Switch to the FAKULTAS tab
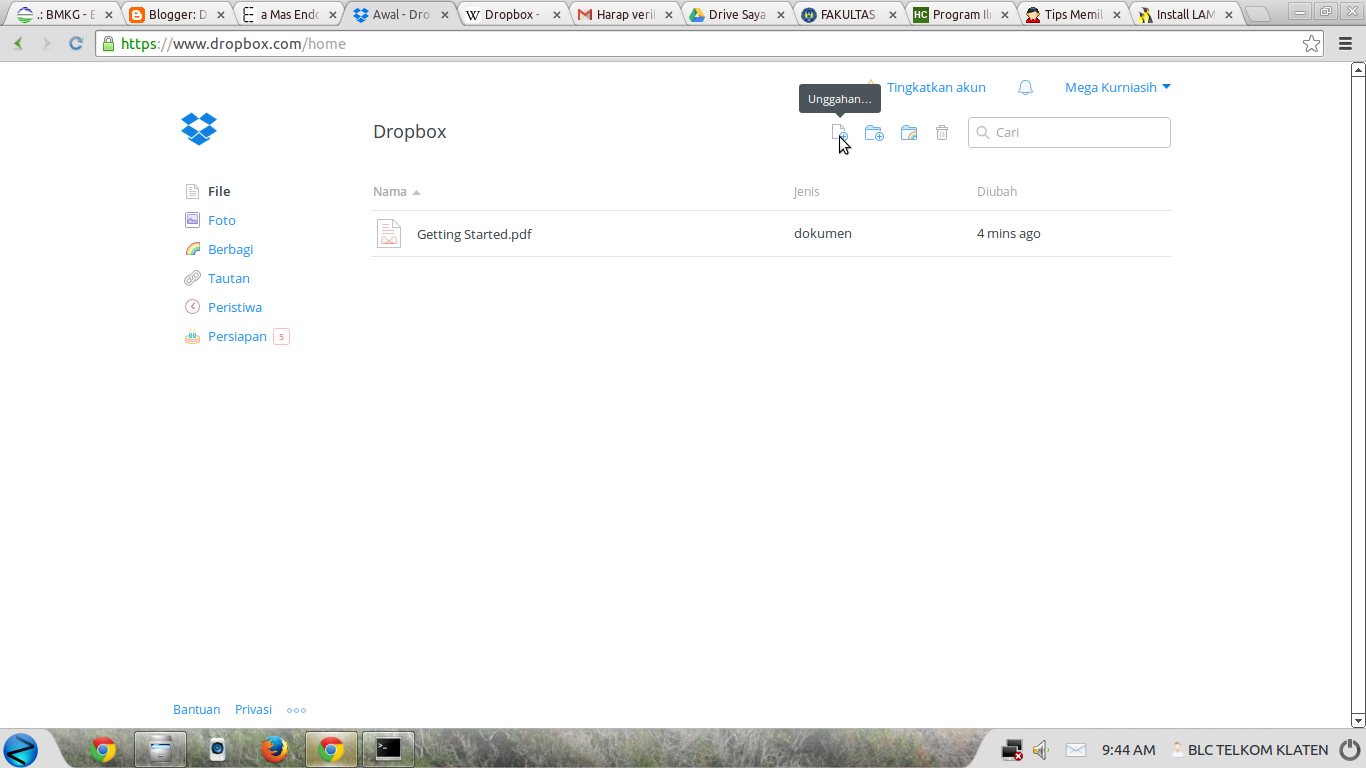 click(x=846, y=15)
